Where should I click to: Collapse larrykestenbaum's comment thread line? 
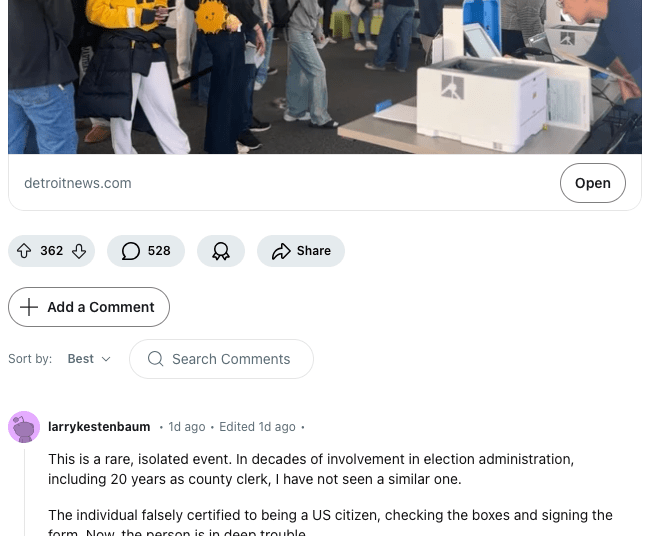click(24, 492)
